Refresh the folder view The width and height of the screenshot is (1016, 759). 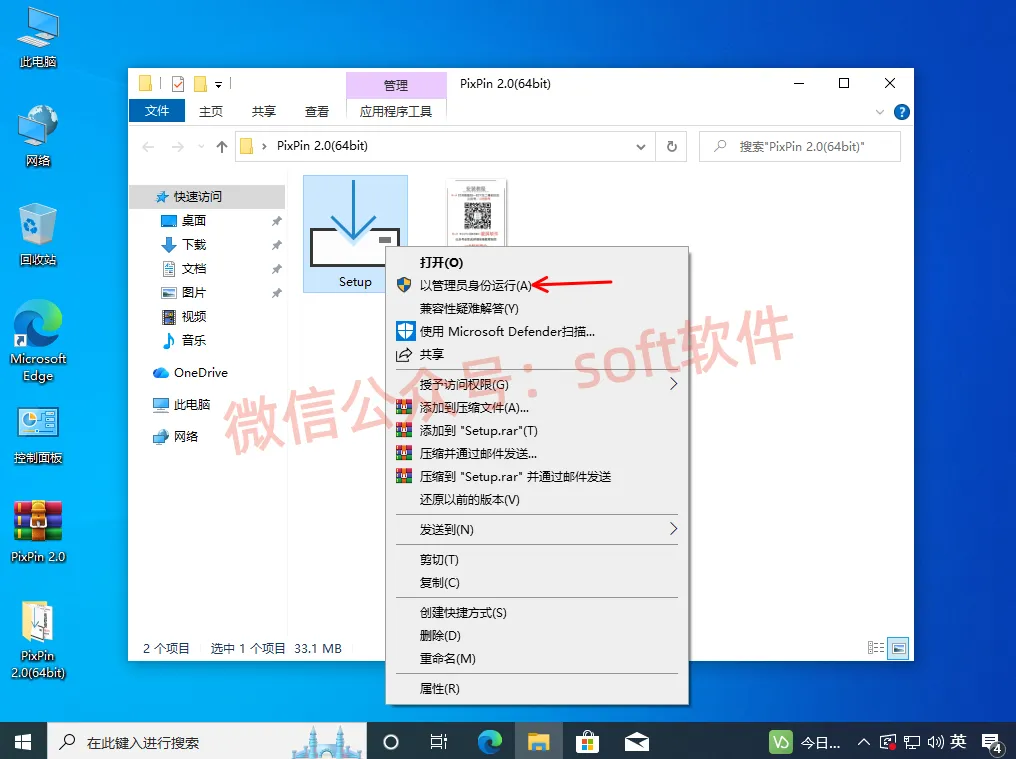[x=672, y=147]
